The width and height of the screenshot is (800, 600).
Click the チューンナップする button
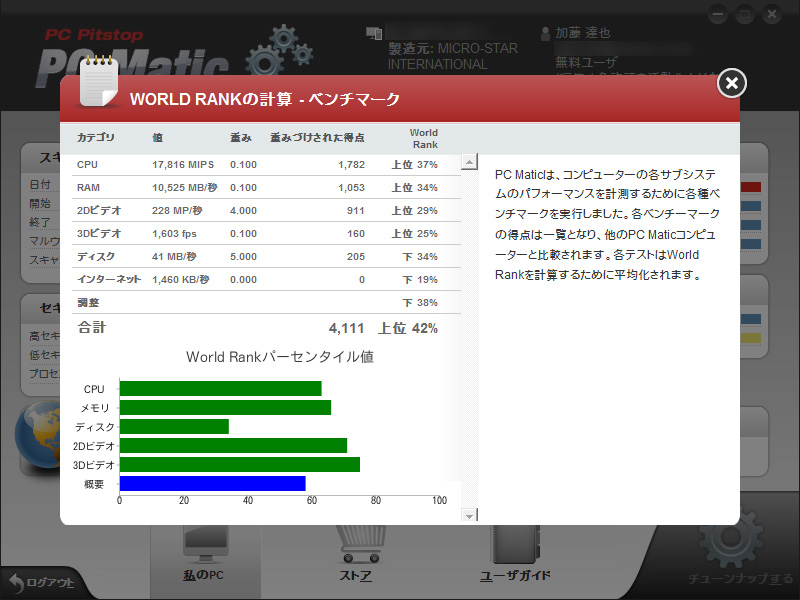click(740, 579)
